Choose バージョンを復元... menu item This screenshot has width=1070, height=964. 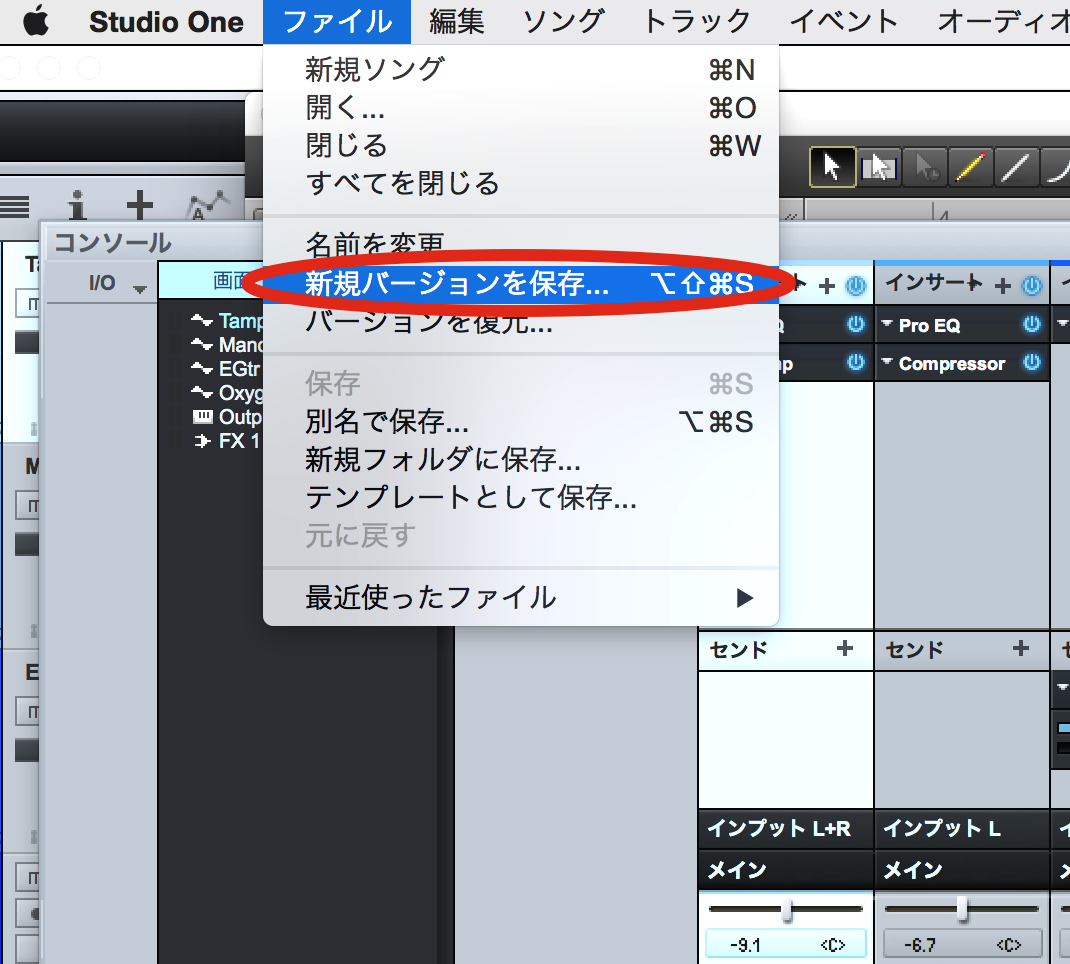point(521,321)
